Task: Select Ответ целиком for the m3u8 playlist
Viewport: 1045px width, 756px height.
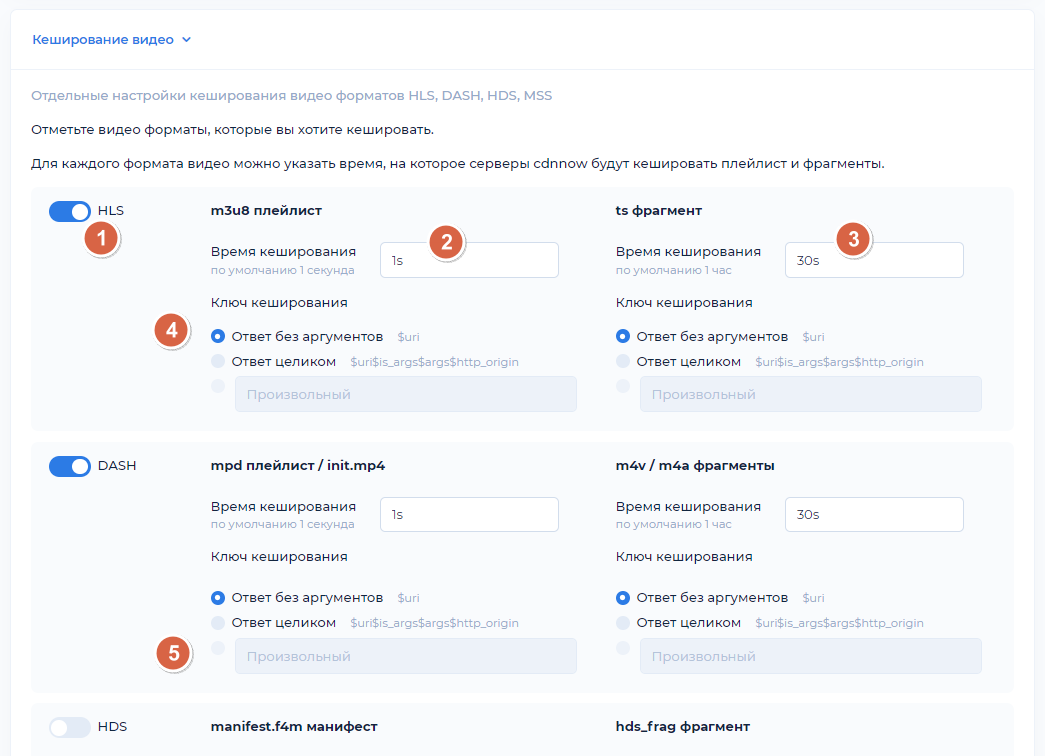Action: pyautogui.click(x=217, y=362)
